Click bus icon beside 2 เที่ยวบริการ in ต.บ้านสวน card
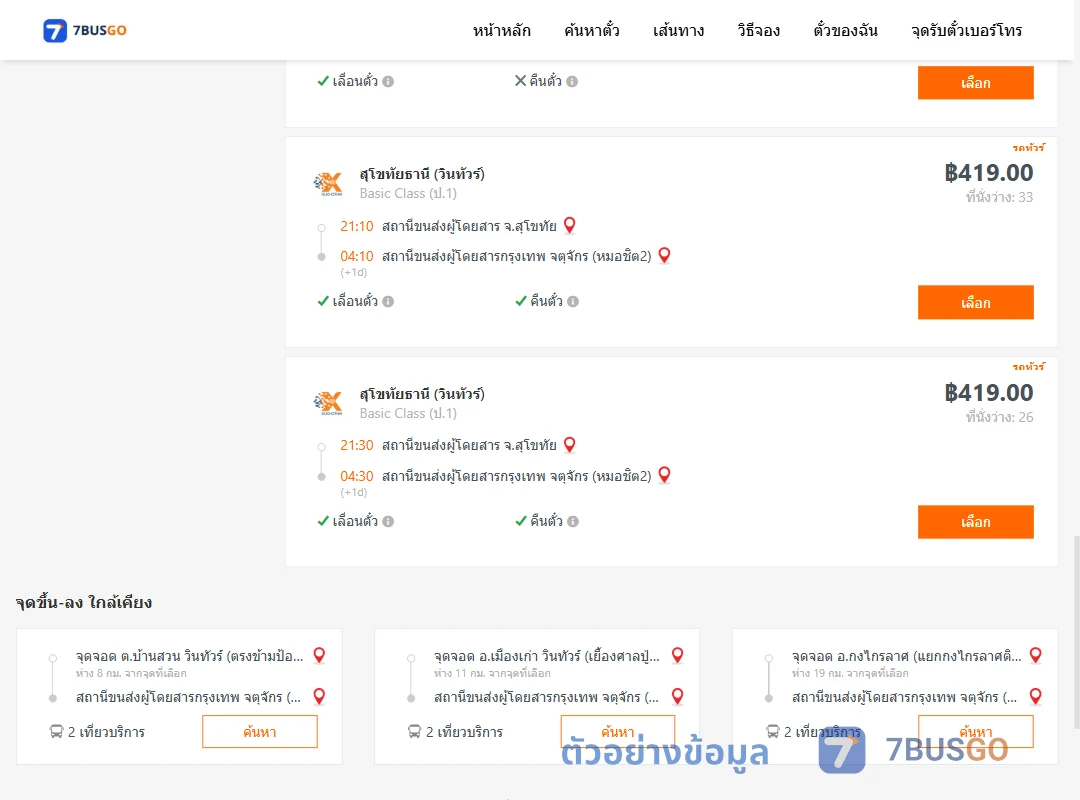The image size is (1080, 800). 56,732
